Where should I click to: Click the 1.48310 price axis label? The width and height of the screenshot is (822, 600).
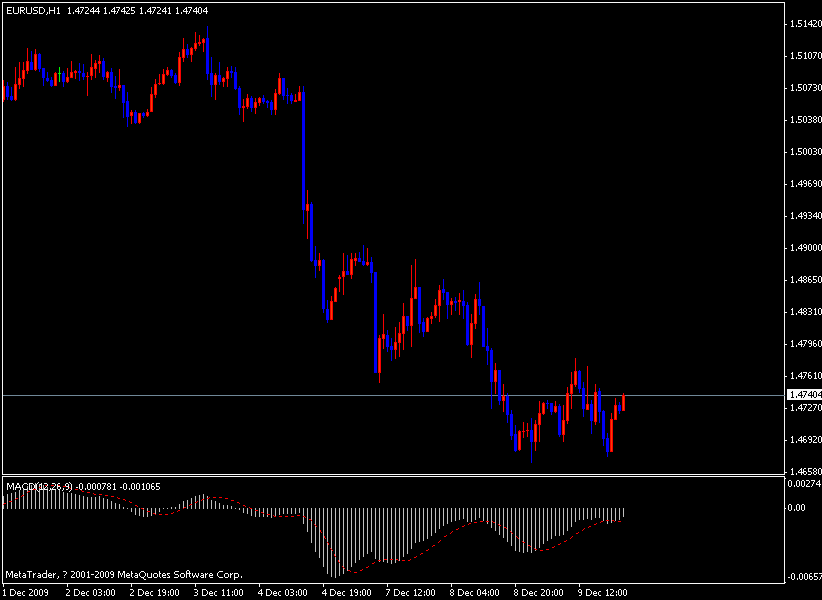[805, 312]
